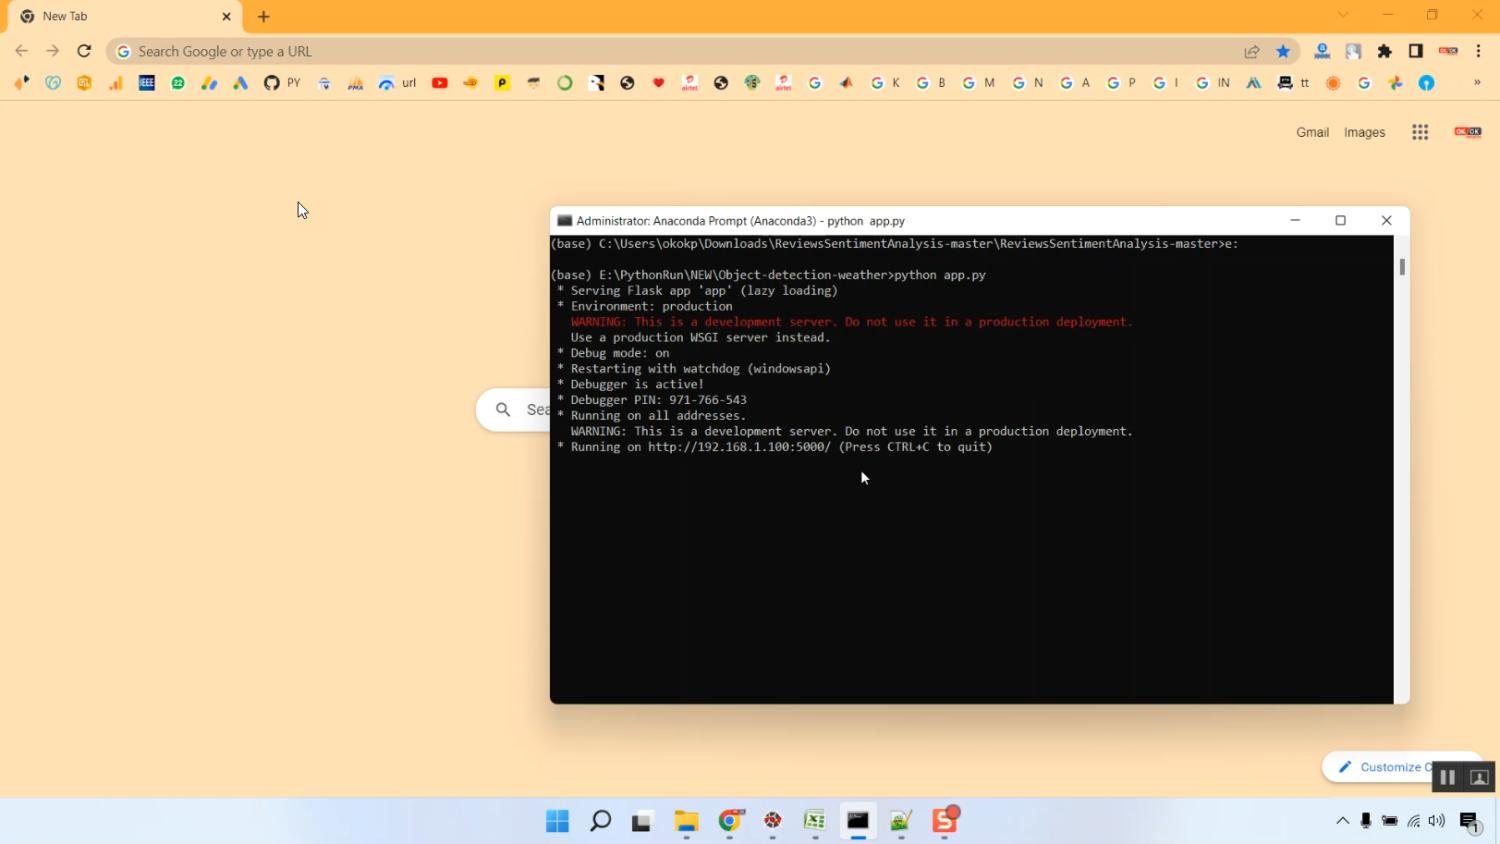The image size is (1500, 844).
Task: Show hidden system tray icons
Action: 1342,821
